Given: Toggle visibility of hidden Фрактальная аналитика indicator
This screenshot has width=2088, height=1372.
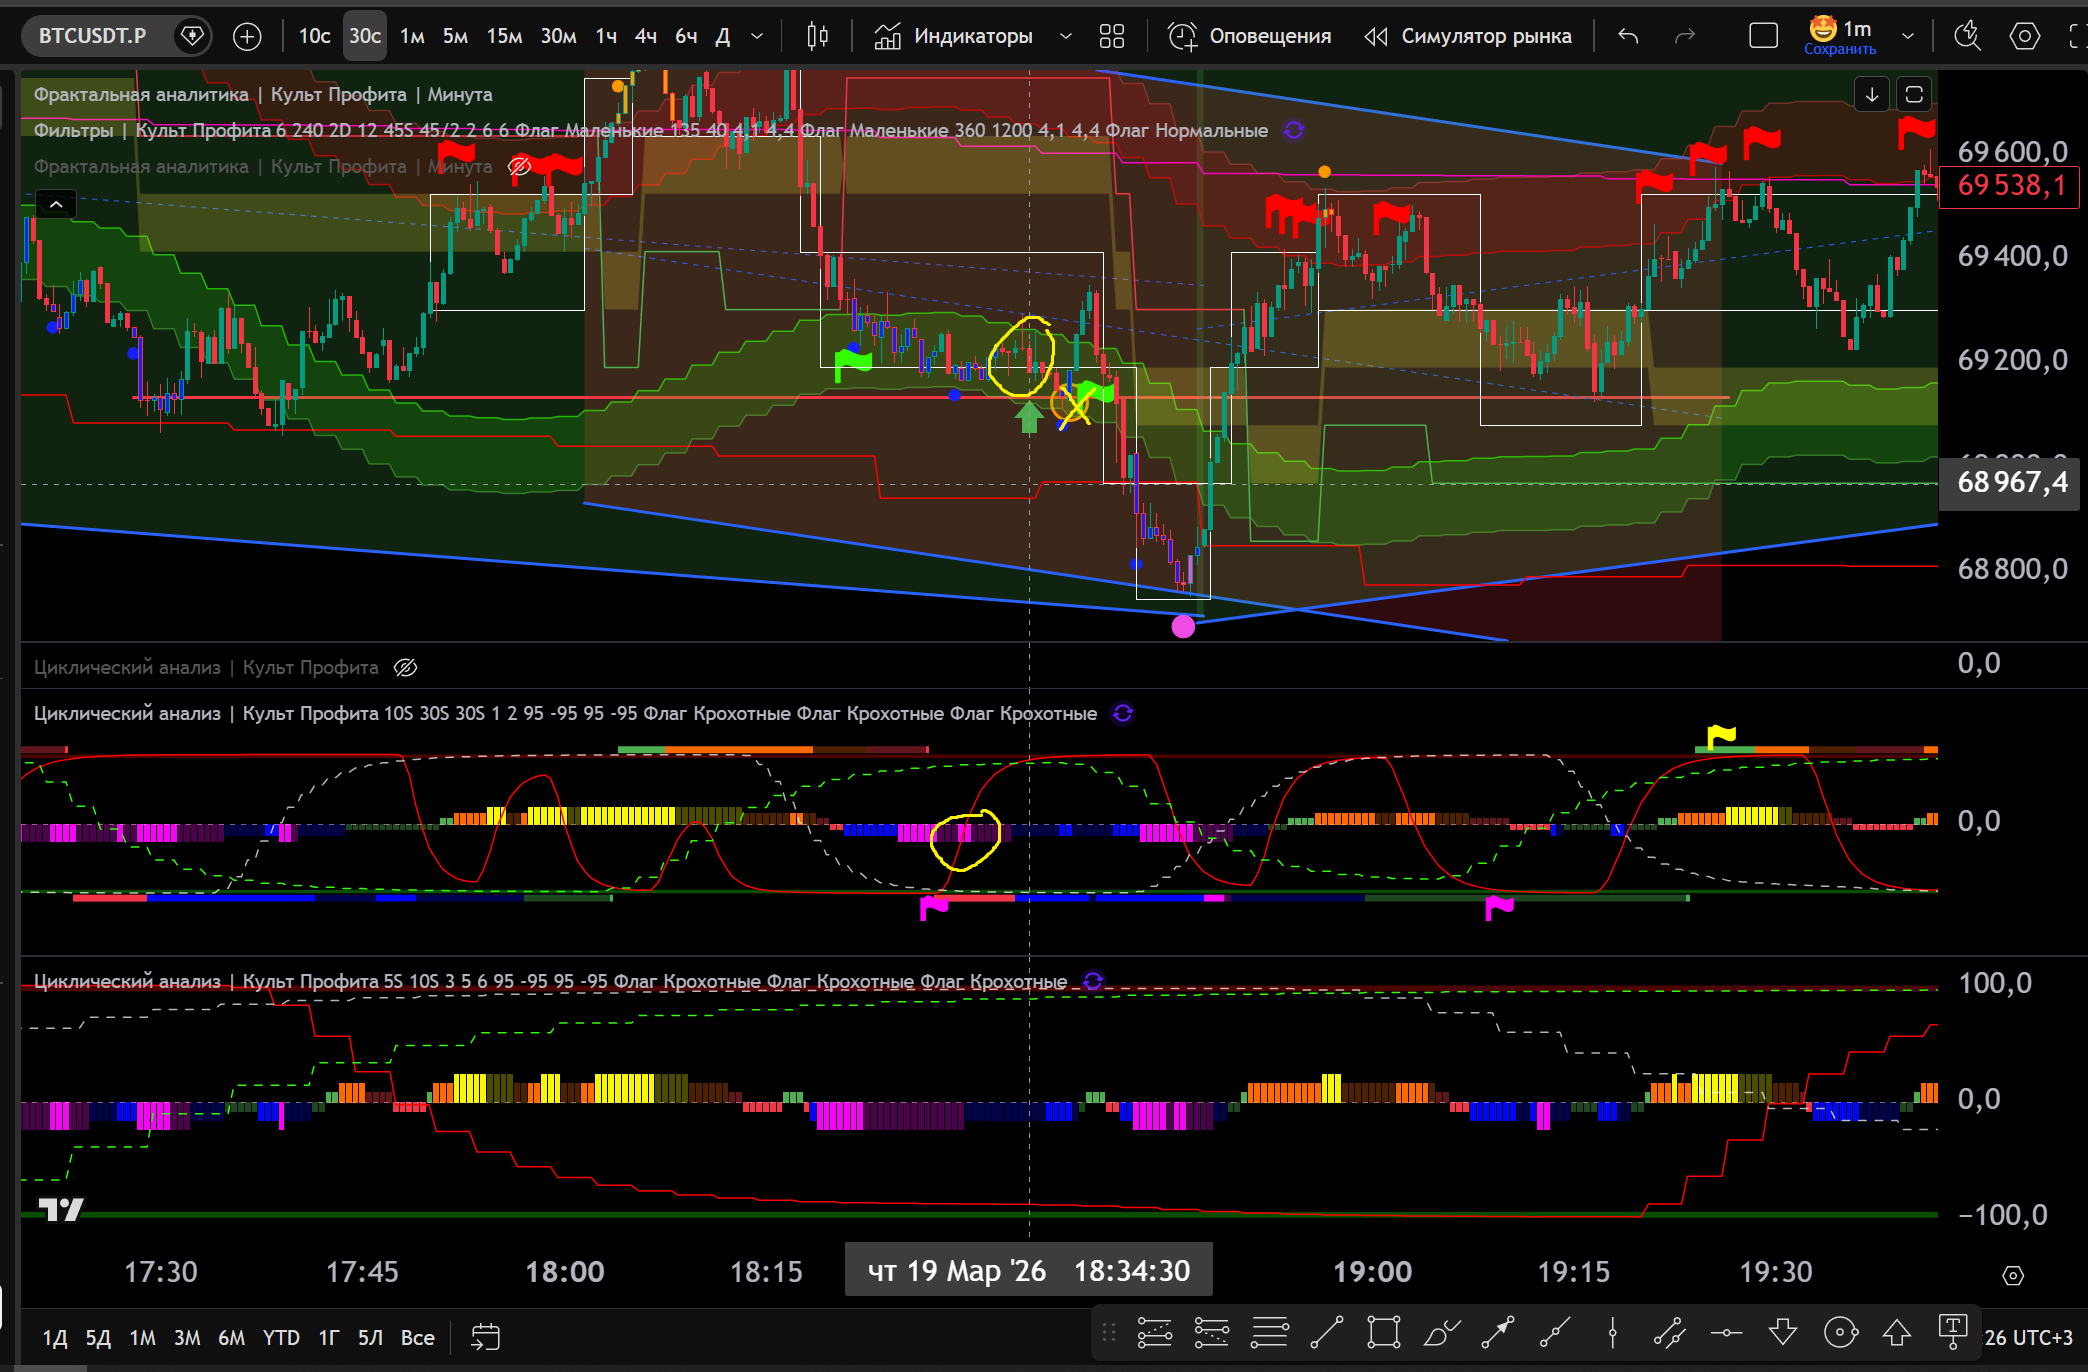Looking at the screenshot, I should click(519, 166).
